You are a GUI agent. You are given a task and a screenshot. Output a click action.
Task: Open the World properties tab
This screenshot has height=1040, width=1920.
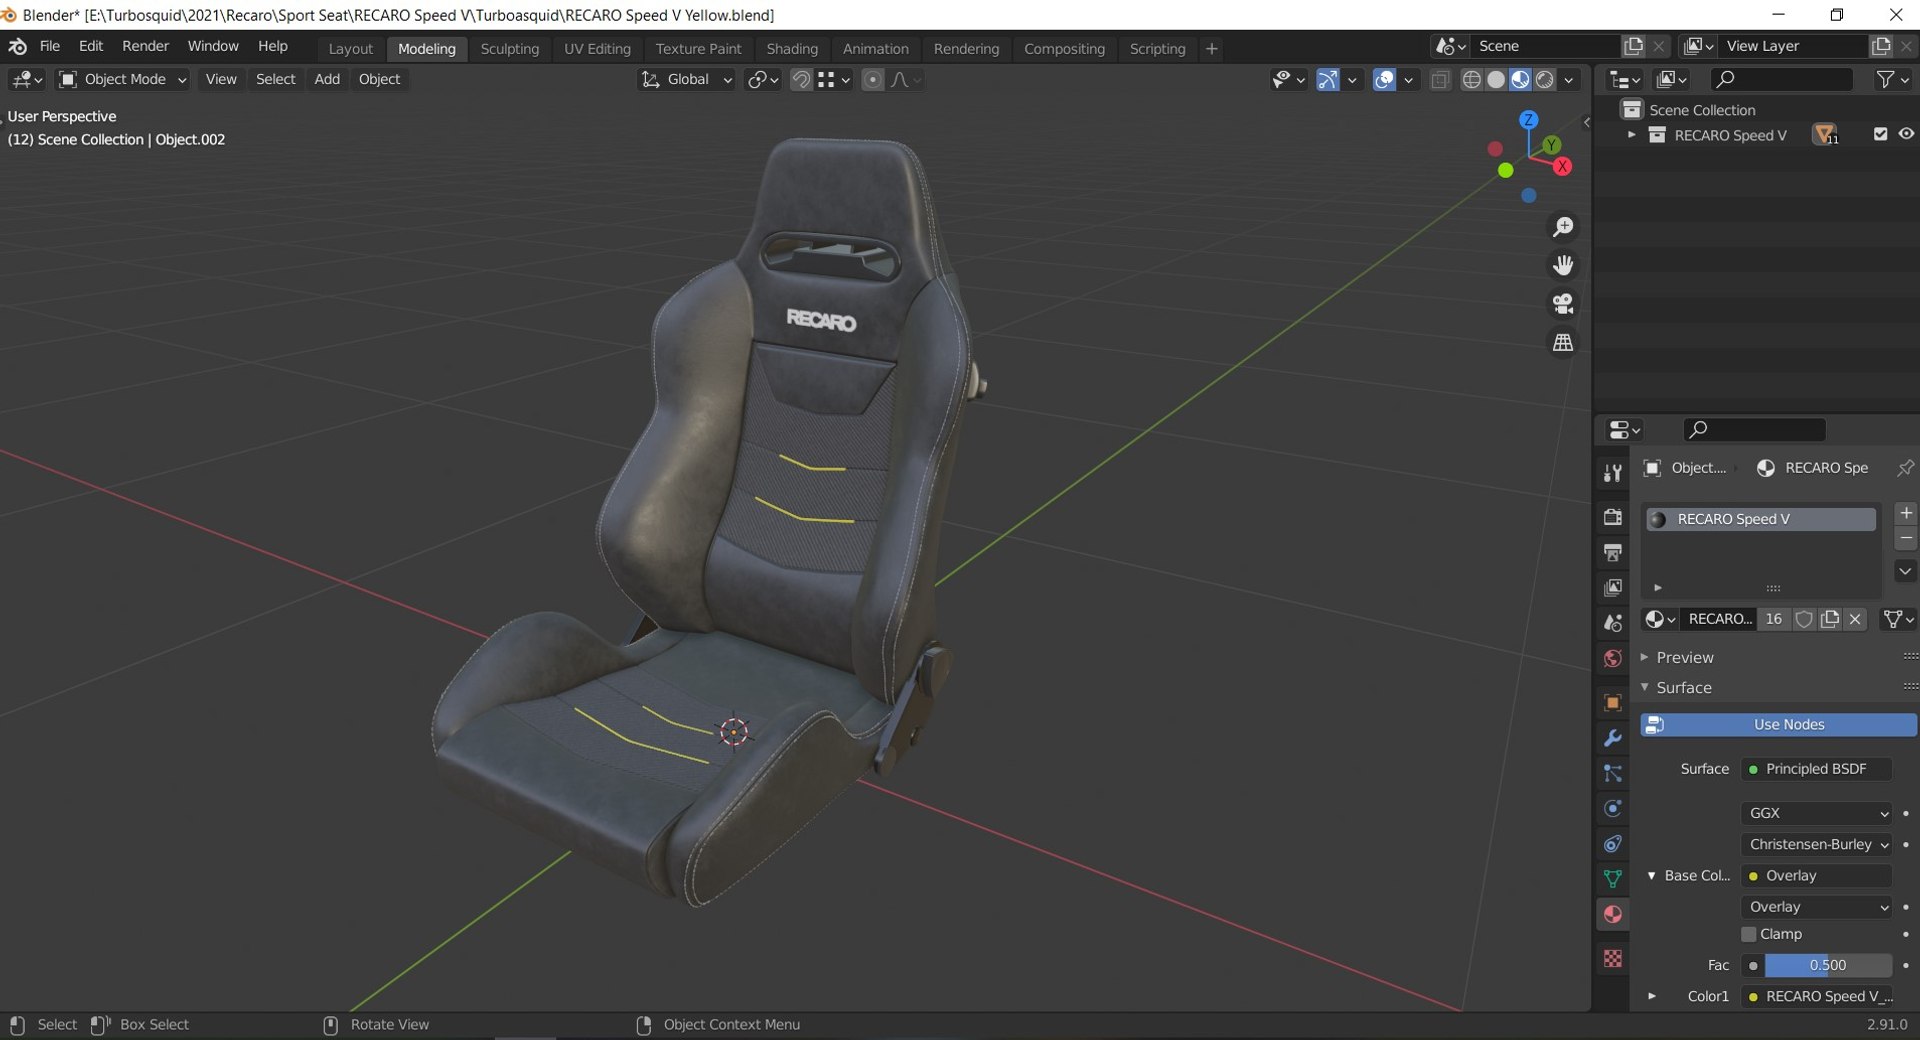click(x=1612, y=658)
